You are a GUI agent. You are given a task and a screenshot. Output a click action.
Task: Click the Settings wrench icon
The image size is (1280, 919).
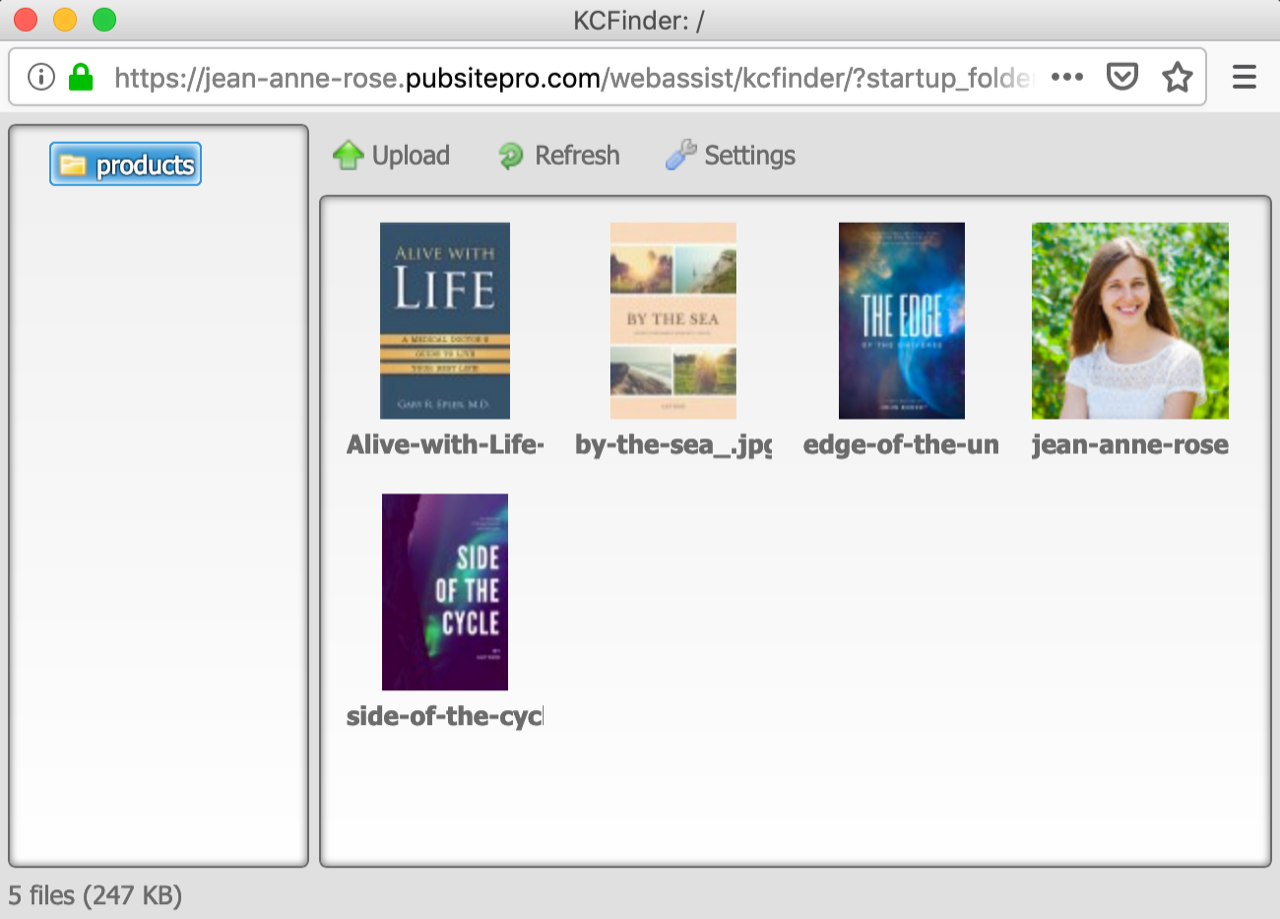pos(681,155)
